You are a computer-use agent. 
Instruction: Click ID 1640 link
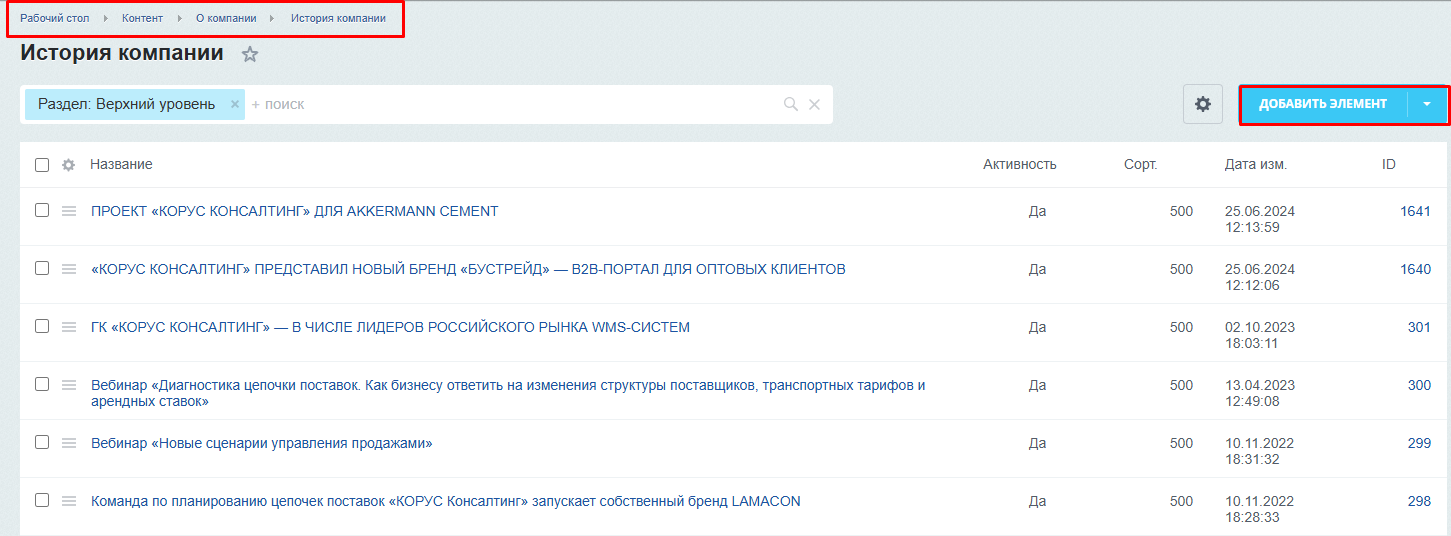pyautogui.click(x=1415, y=269)
